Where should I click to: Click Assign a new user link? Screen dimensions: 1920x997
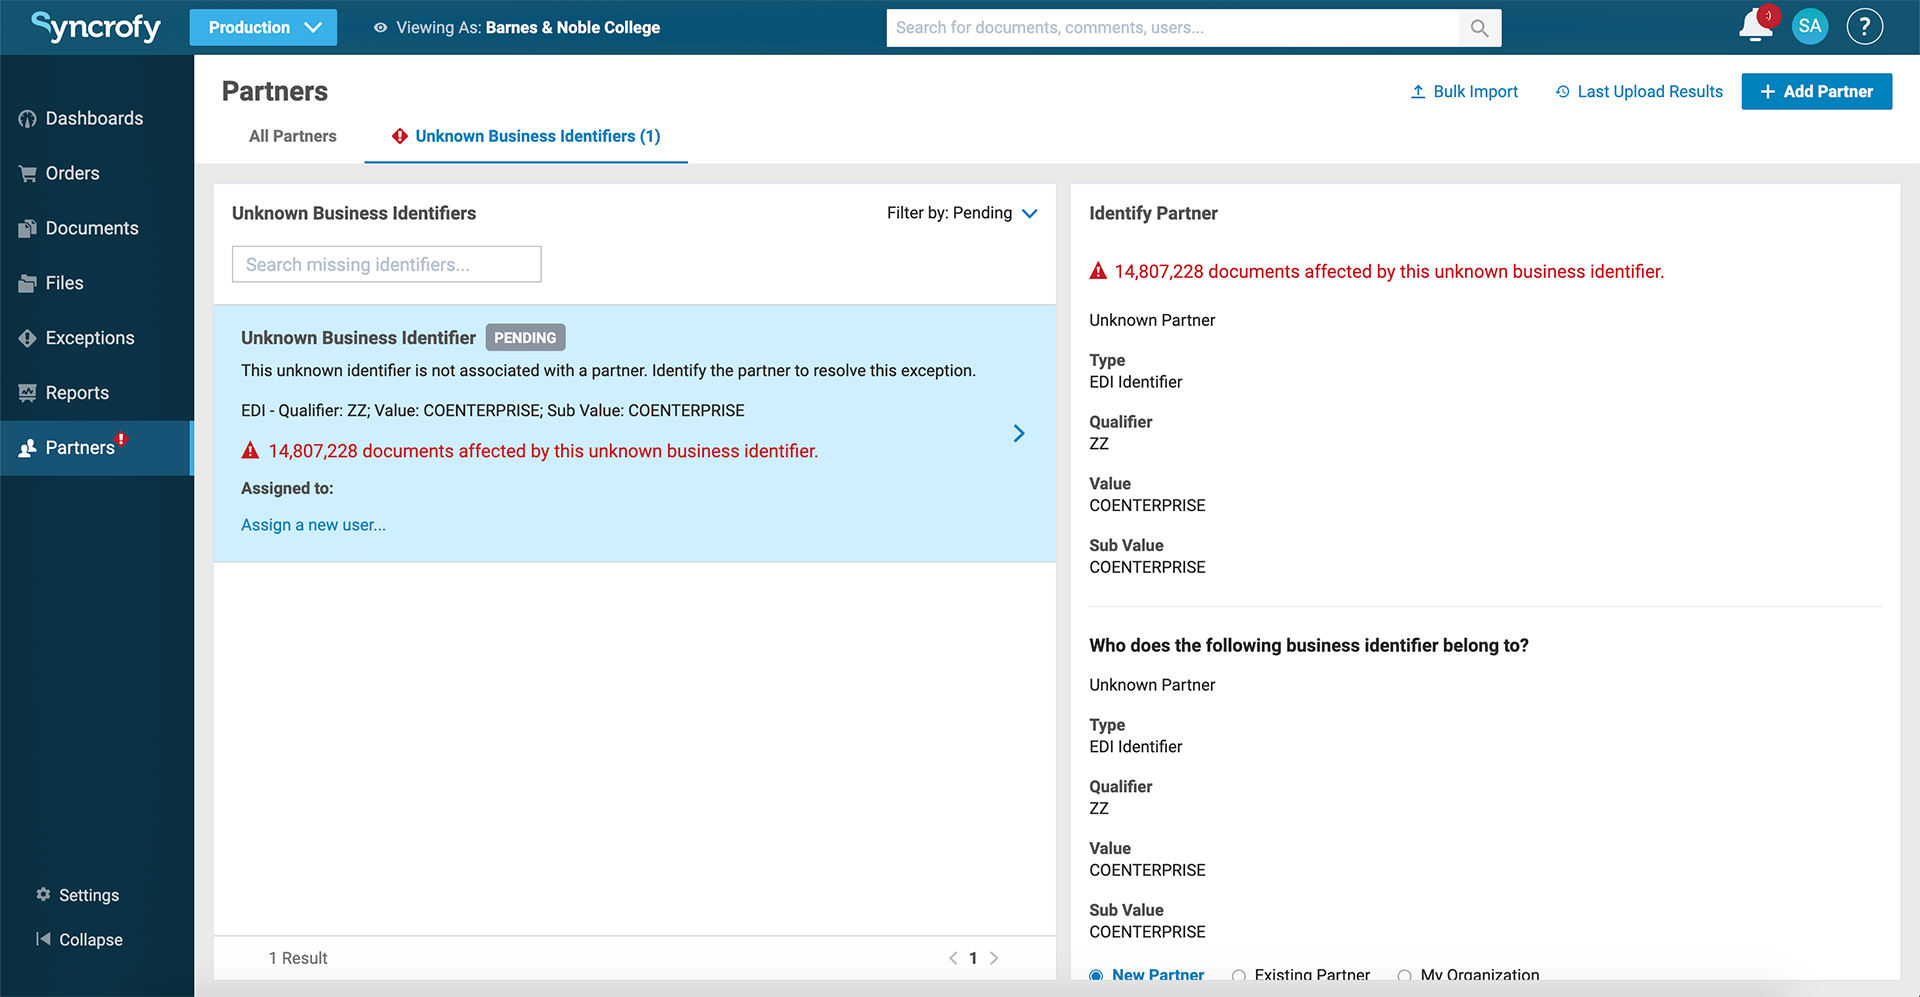click(313, 525)
